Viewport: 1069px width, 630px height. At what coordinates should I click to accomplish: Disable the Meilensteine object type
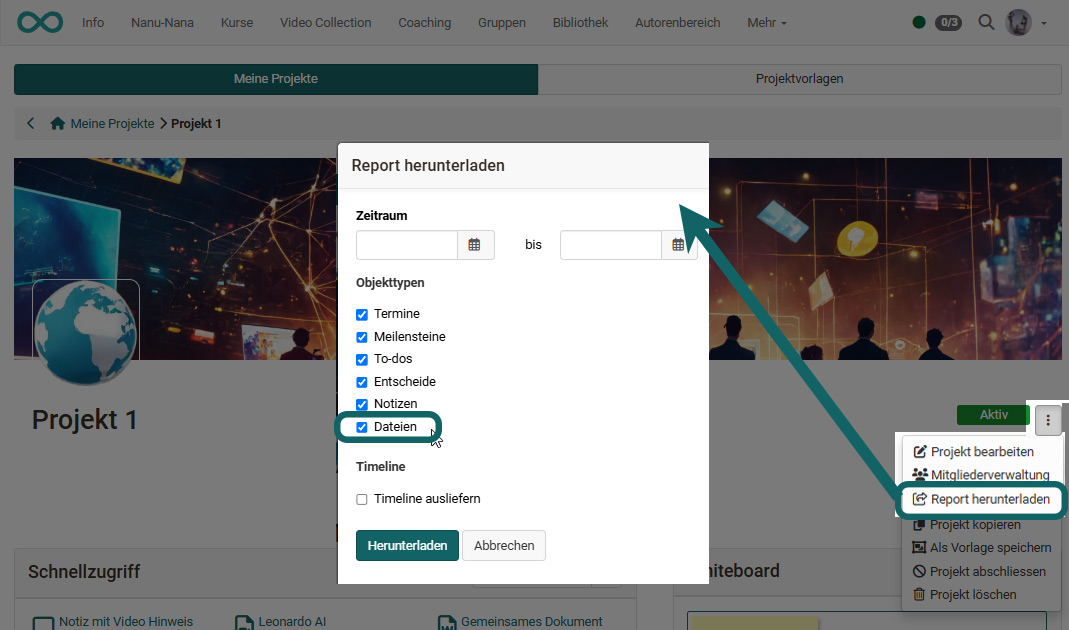coord(361,336)
